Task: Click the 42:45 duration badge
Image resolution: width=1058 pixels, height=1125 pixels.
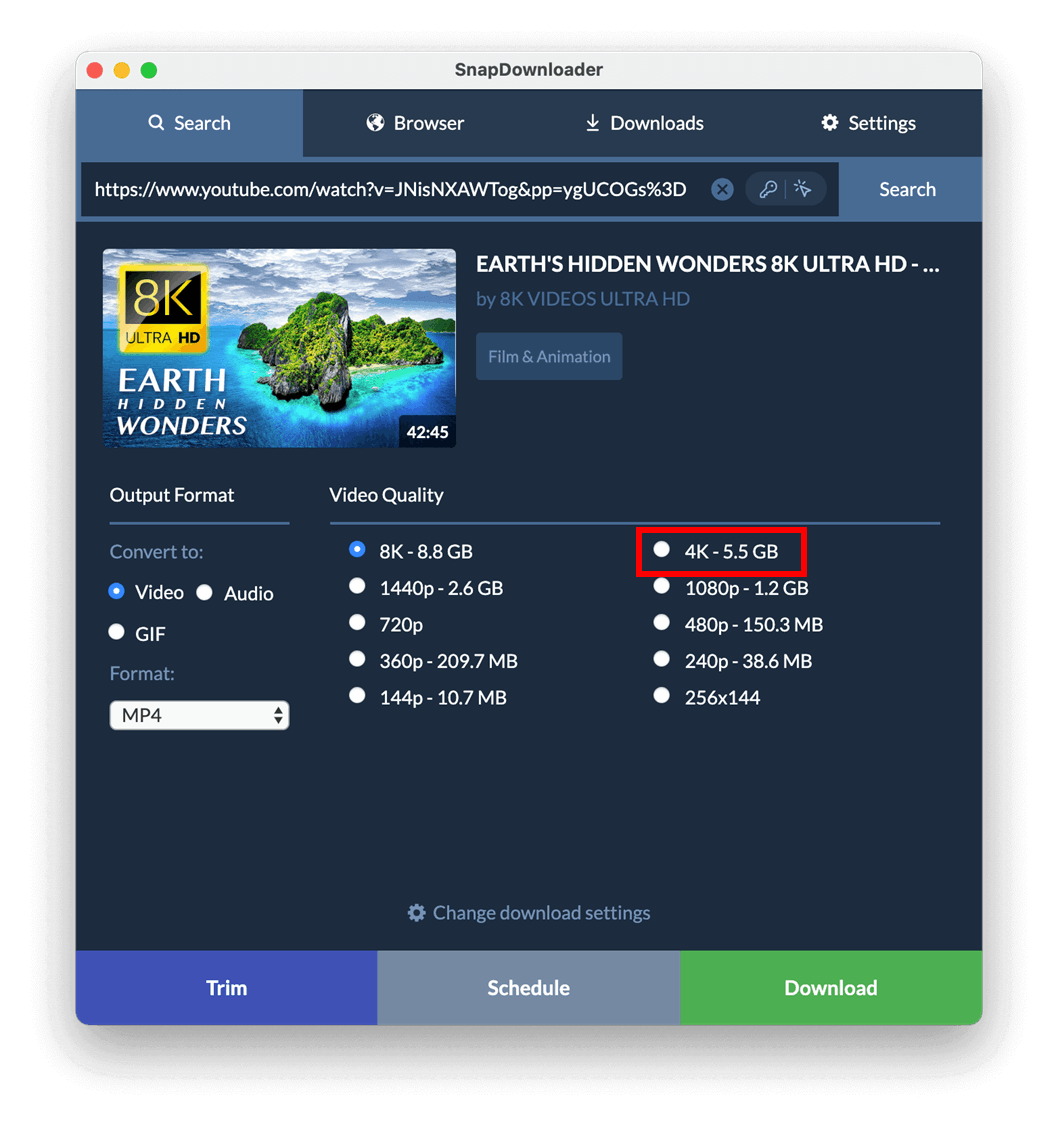Action: click(427, 432)
